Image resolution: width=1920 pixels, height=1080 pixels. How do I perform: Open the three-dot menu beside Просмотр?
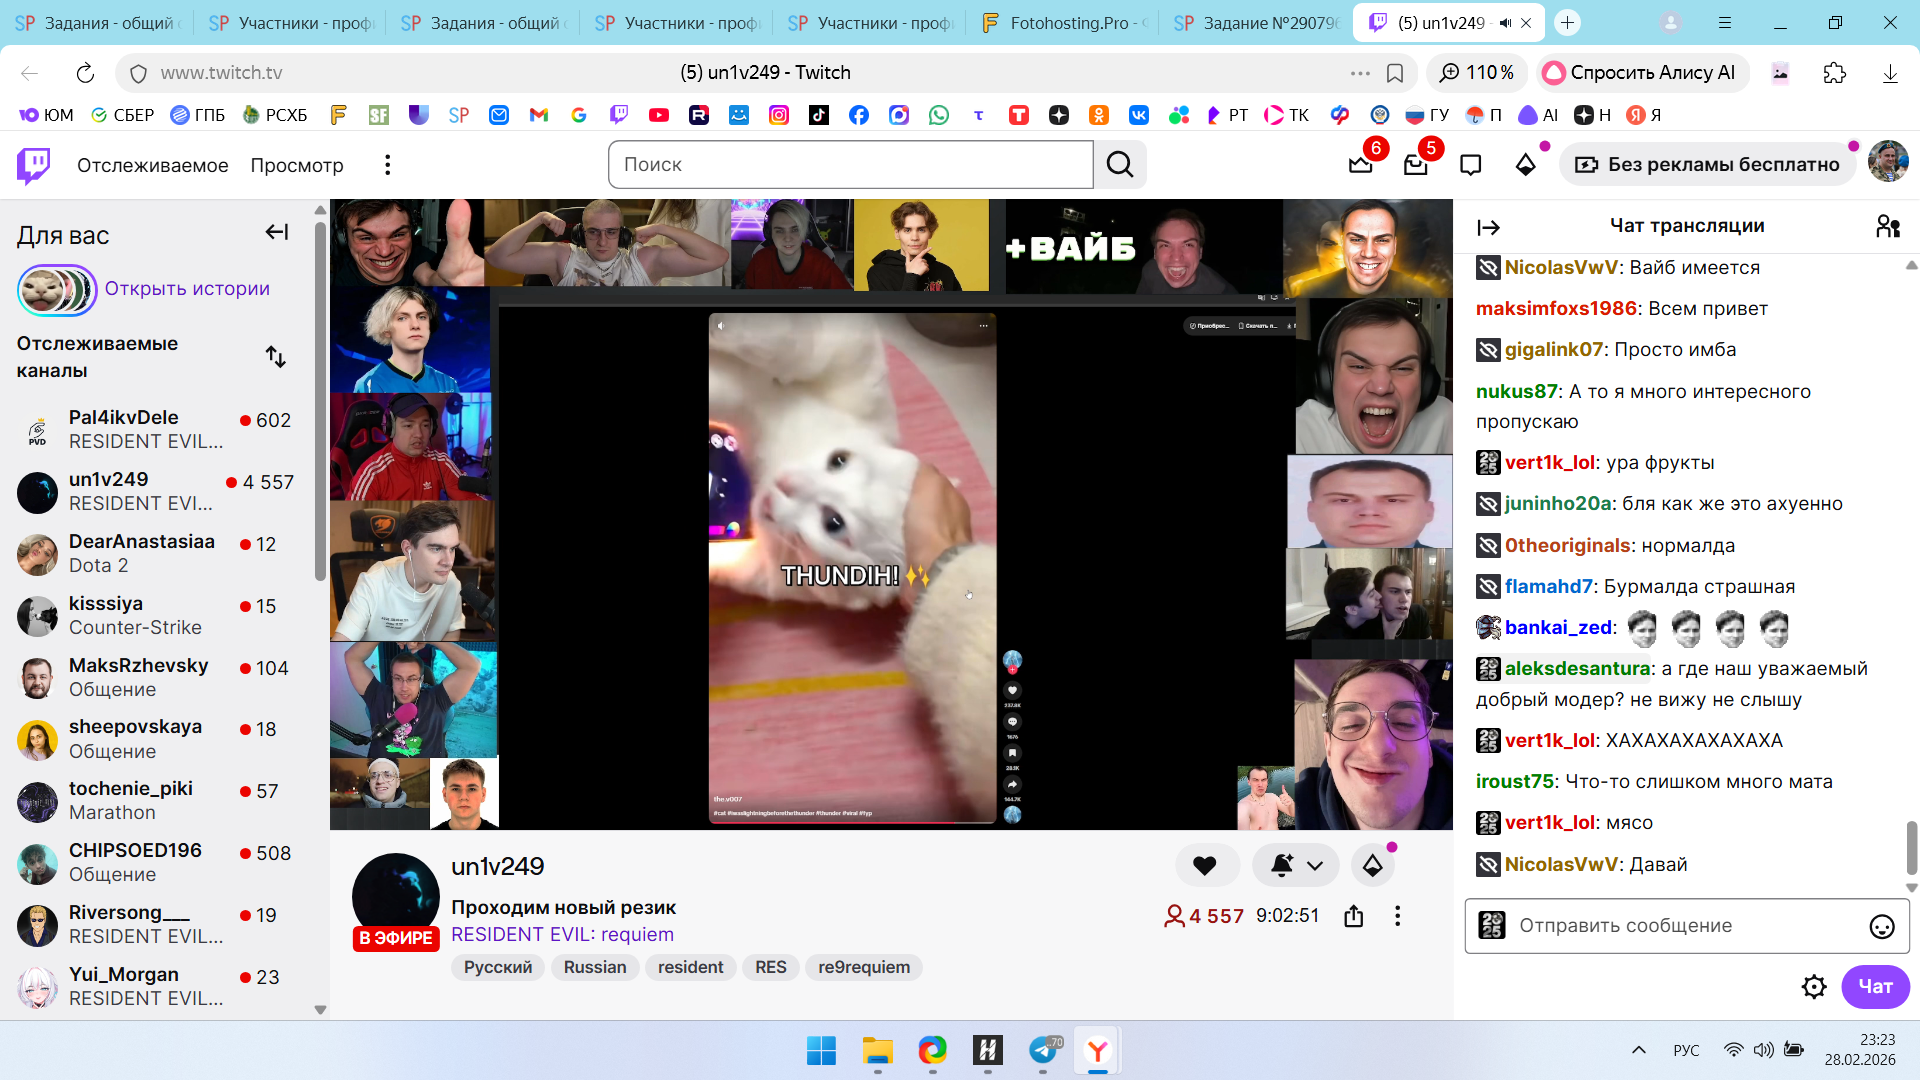click(x=388, y=165)
